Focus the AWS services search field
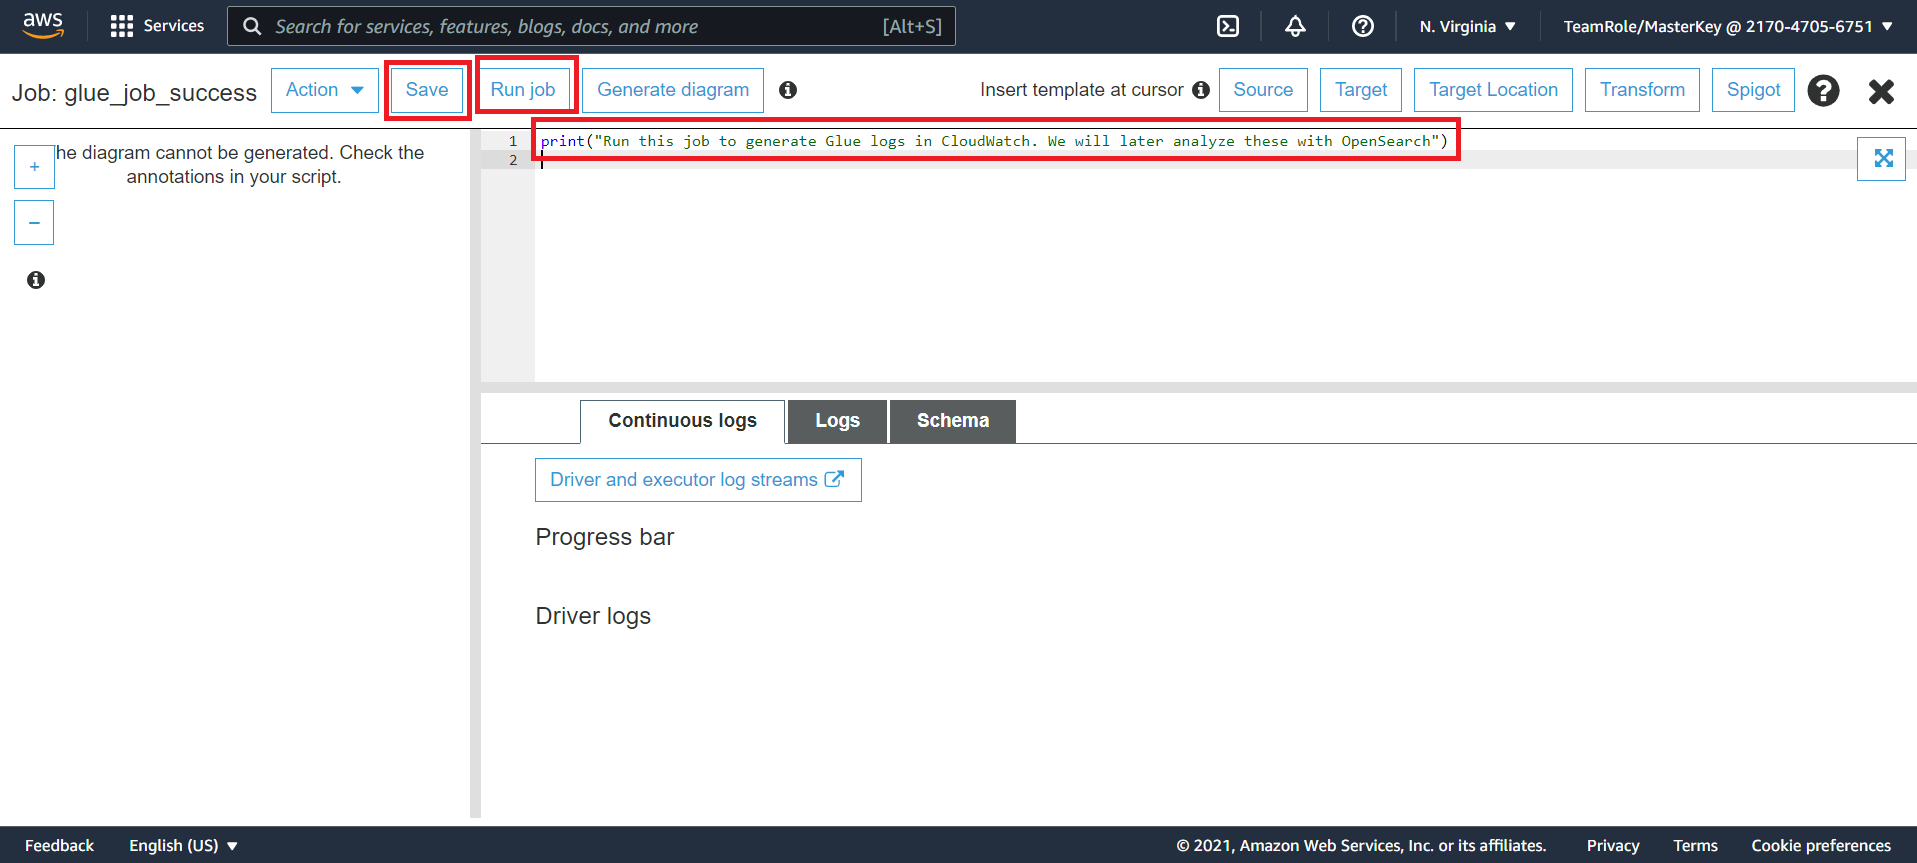1917x863 pixels. 591,26
